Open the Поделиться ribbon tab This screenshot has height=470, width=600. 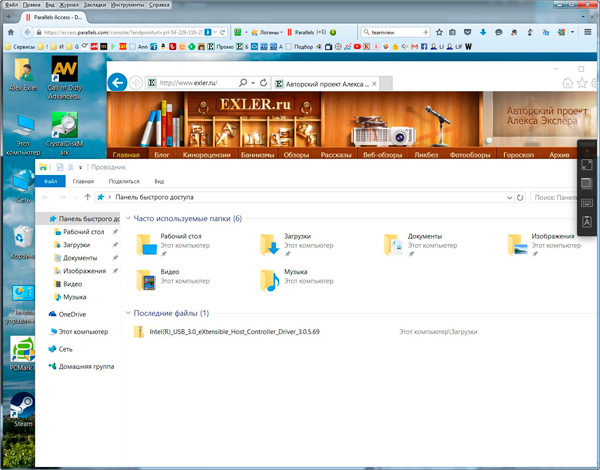click(x=123, y=181)
